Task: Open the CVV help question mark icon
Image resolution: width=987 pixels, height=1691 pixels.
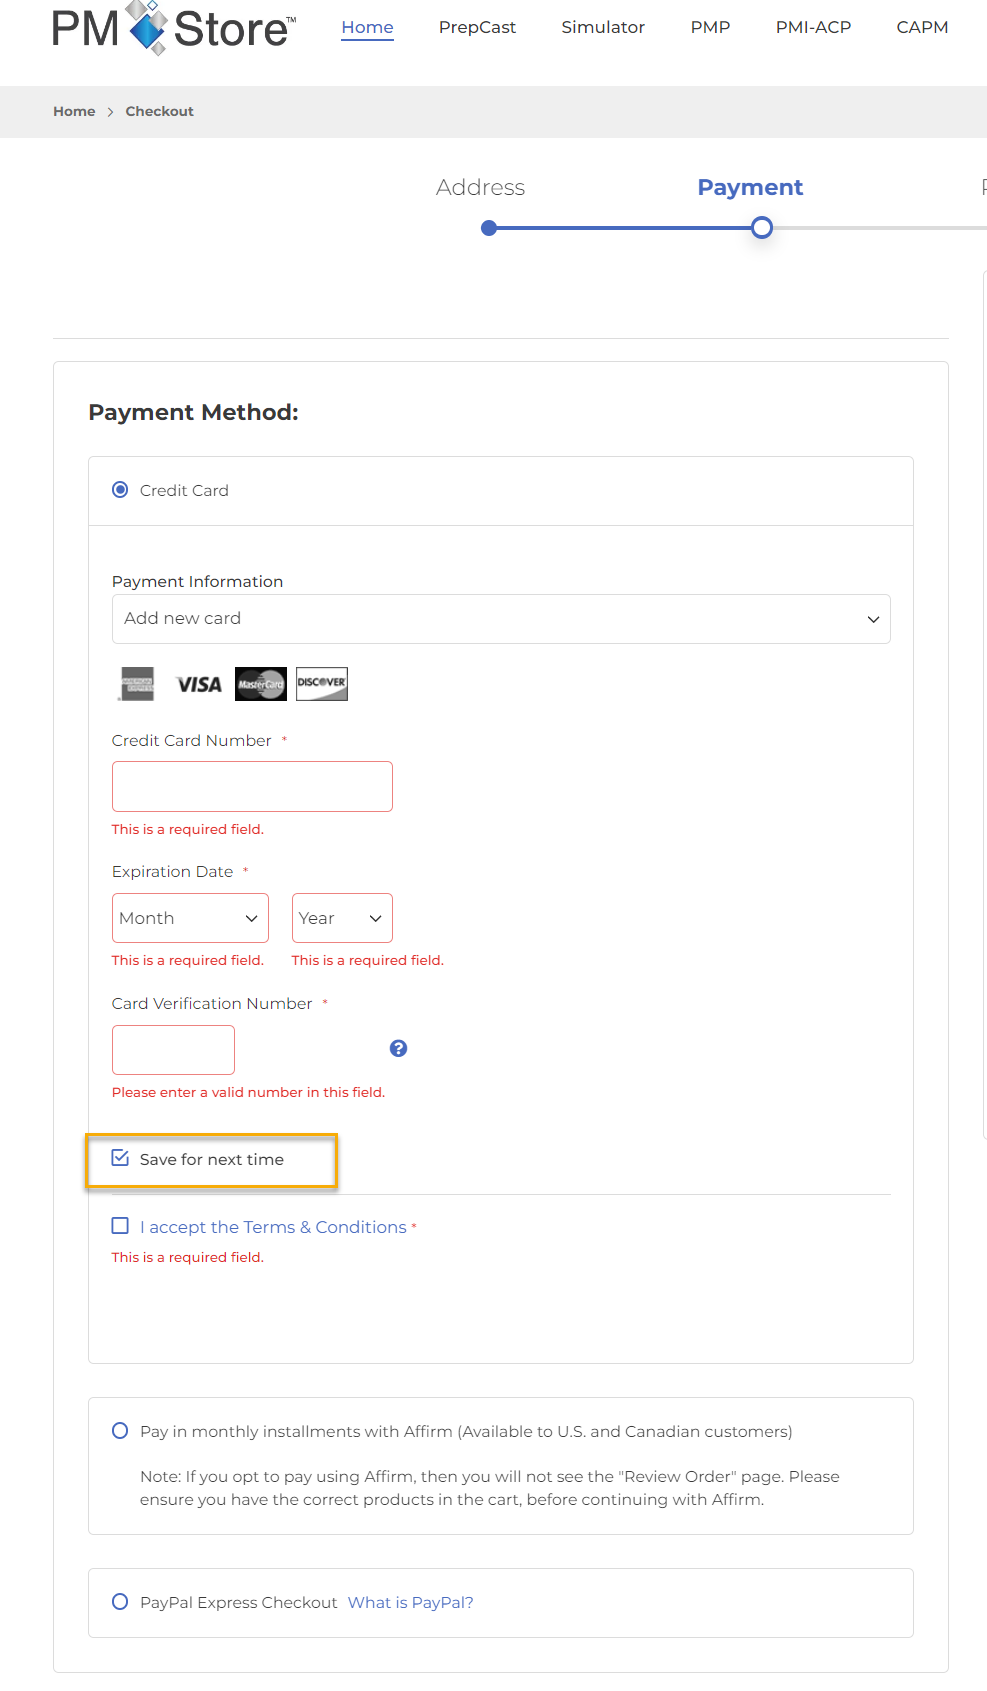Action: (x=398, y=1048)
